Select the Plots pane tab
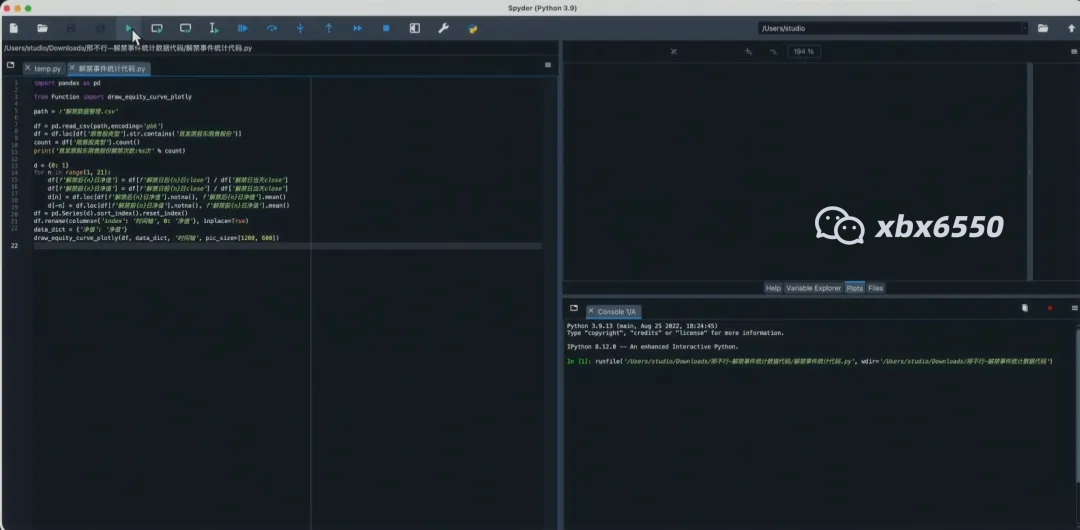1080x530 pixels. [855, 288]
